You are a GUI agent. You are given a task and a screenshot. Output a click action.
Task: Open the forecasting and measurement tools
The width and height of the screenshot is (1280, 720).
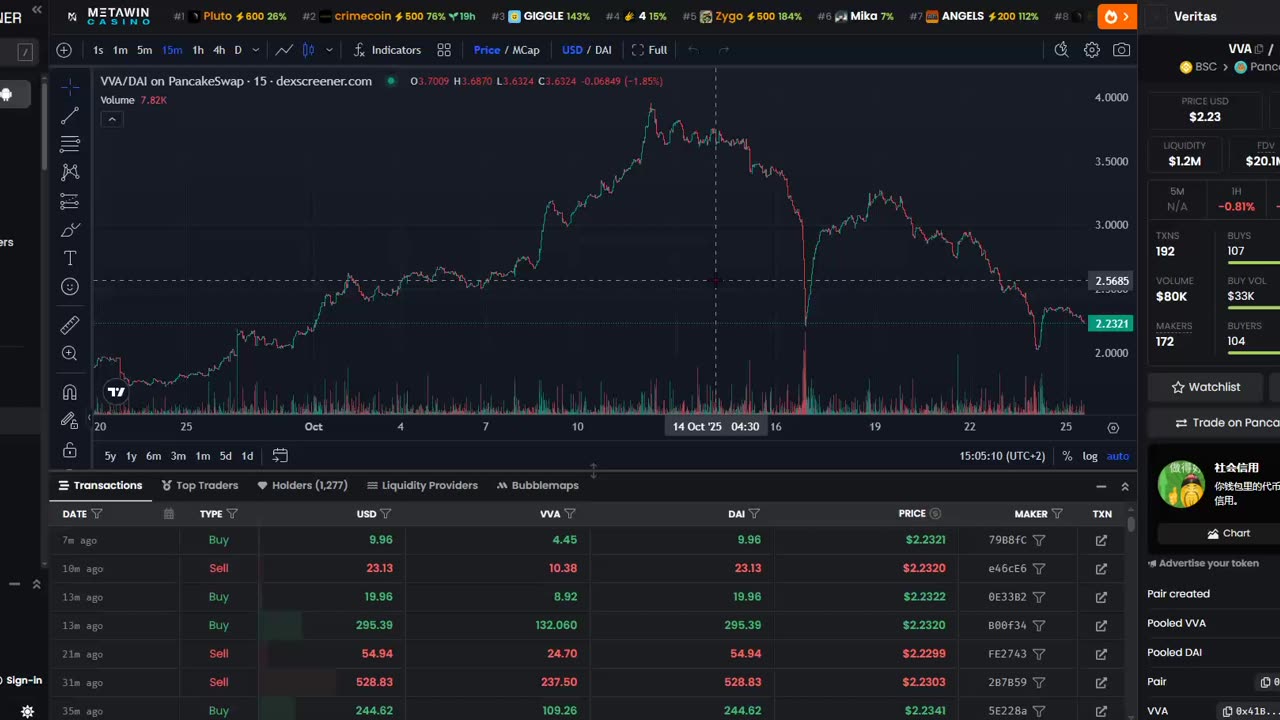(x=70, y=202)
